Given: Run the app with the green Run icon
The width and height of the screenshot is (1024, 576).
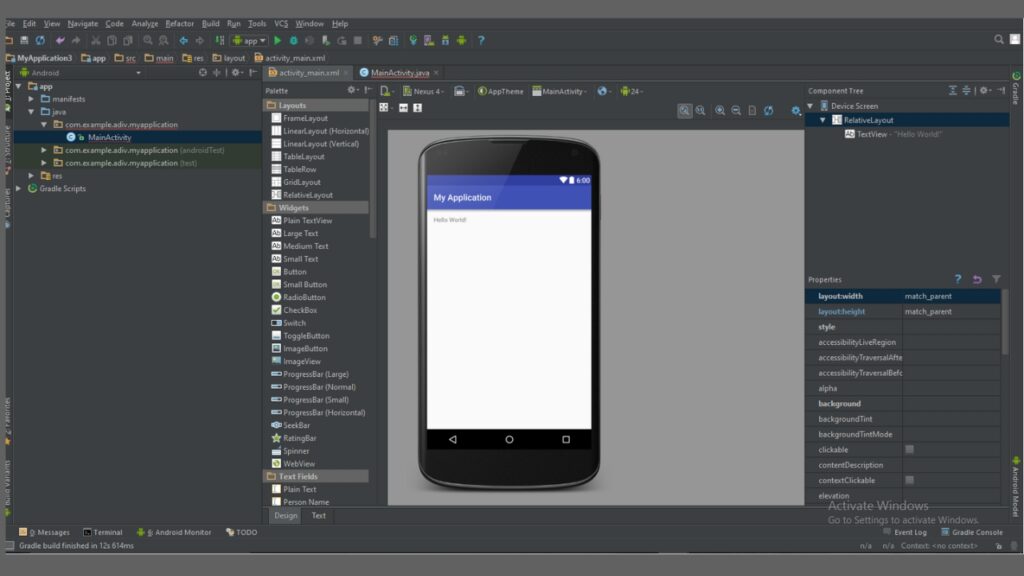Looking at the screenshot, I should coord(278,41).
